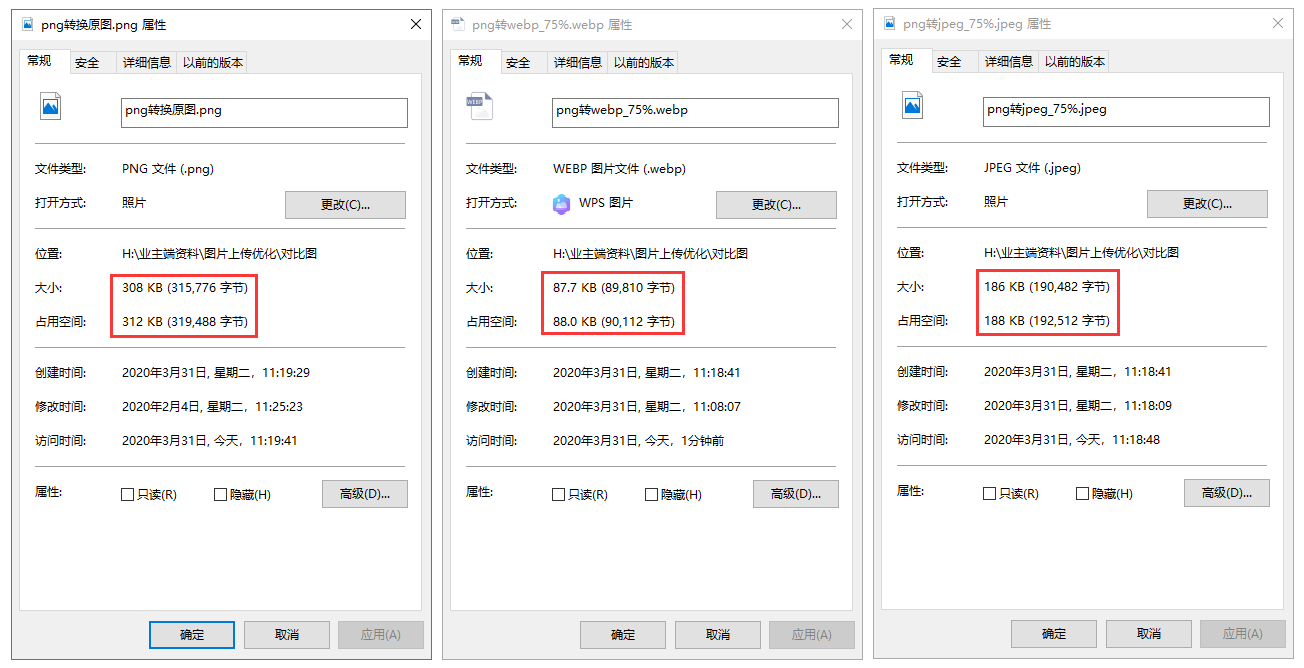Click 取消 in the webp properties dialog
Image resolution: width=1304 pixels, height=668 pixels.
pos(717,634)
